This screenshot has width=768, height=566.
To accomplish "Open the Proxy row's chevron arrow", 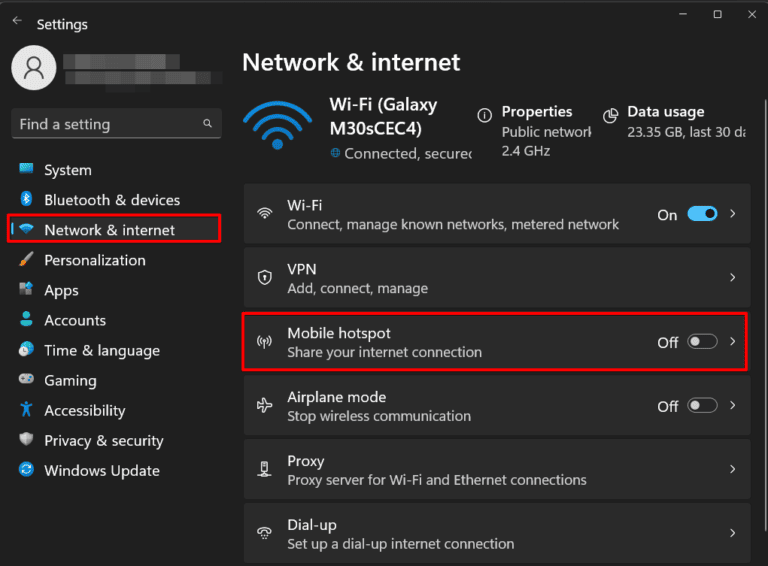I will pos(733,469).
